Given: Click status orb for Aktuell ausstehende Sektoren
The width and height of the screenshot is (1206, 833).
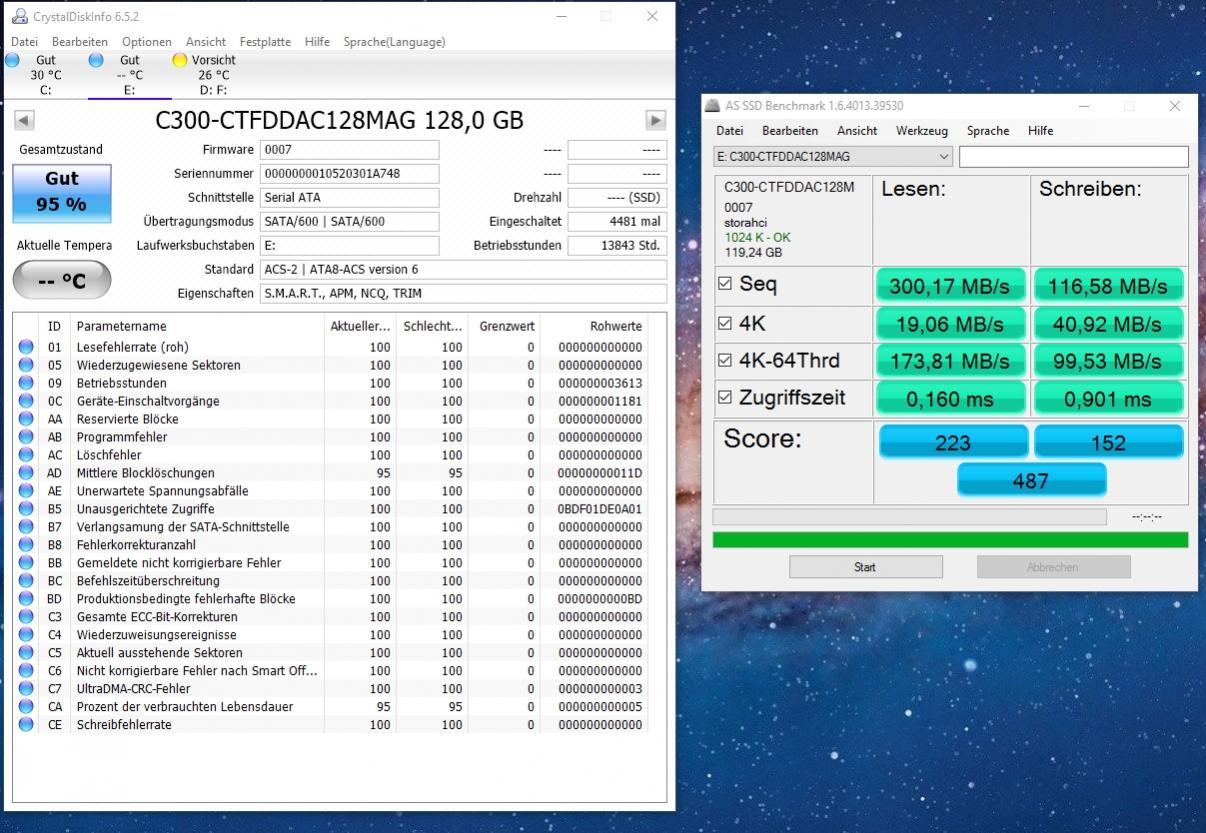Looking at the screenshot, I should tap(26, 653).
